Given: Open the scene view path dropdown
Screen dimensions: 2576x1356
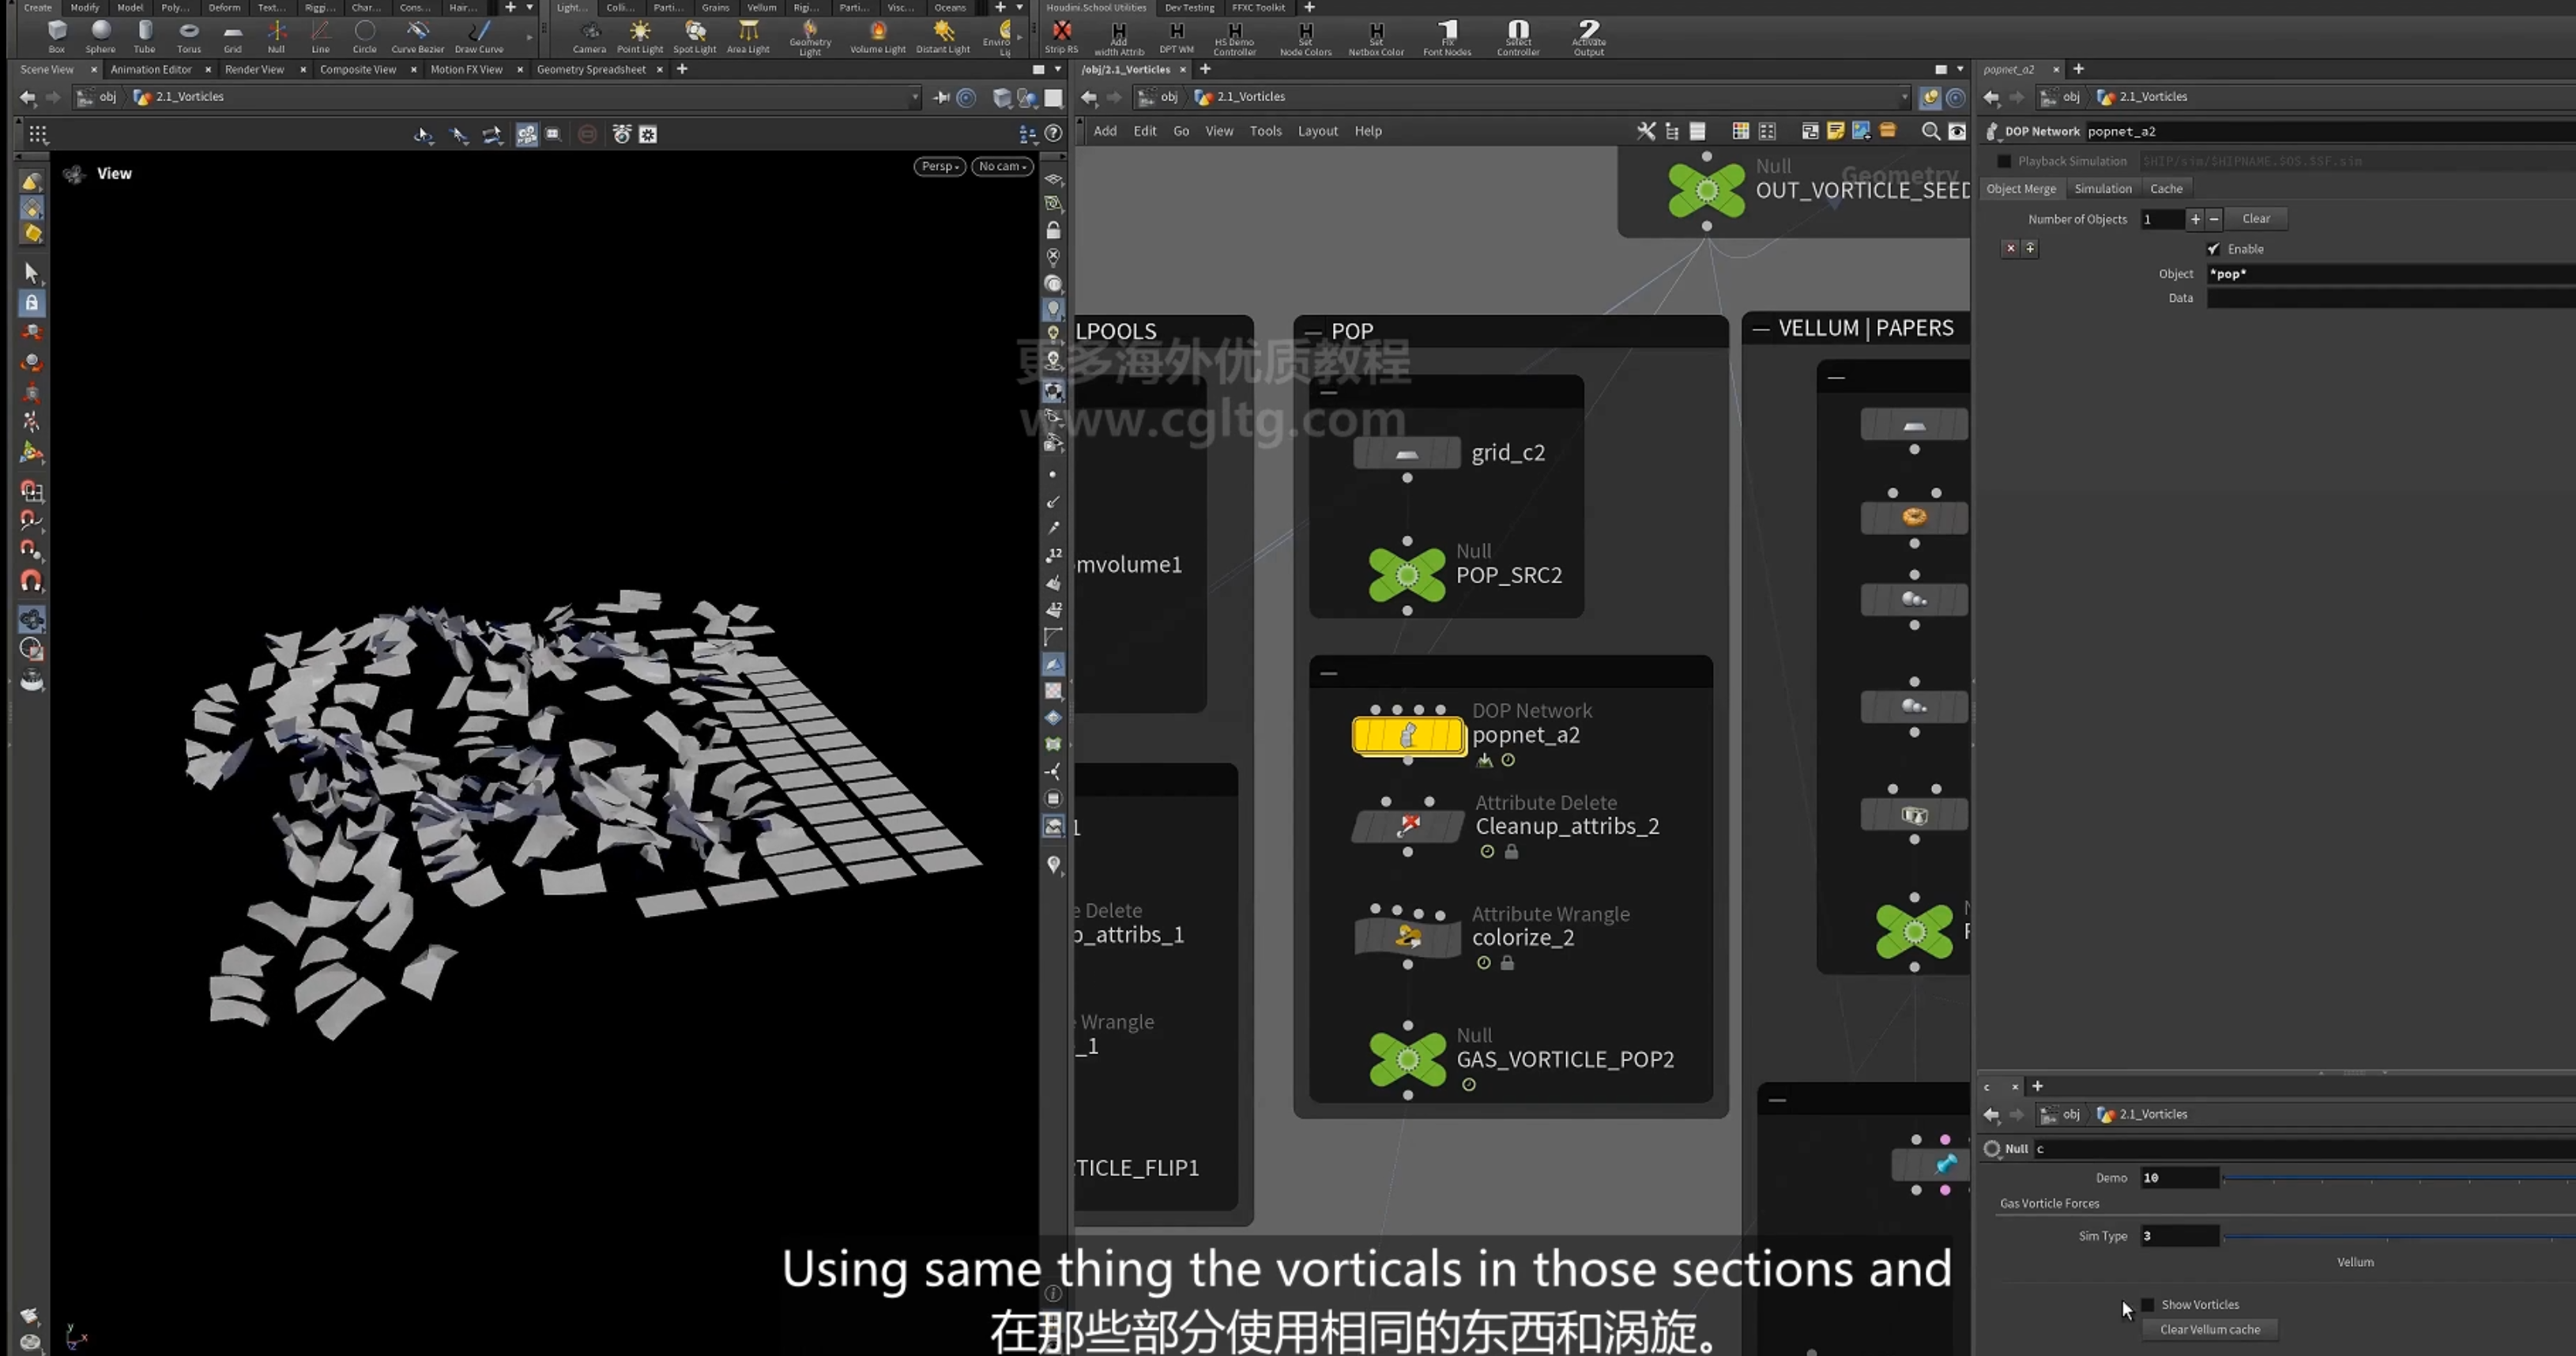Looking at the screenshot, I should (914, 97).
